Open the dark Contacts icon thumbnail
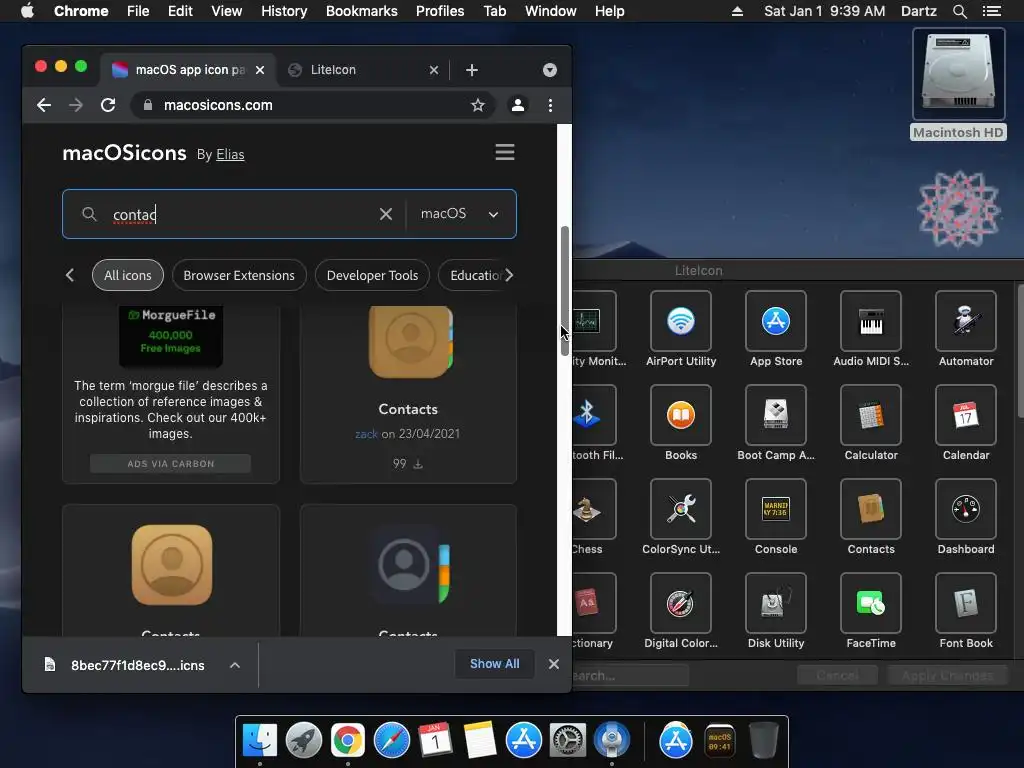1024x768 pixels. [x=409, y=565]
